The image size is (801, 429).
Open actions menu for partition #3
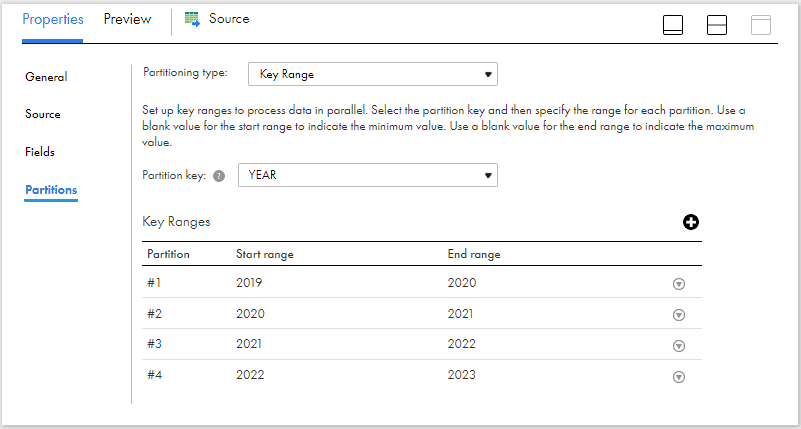coord(678,346)
